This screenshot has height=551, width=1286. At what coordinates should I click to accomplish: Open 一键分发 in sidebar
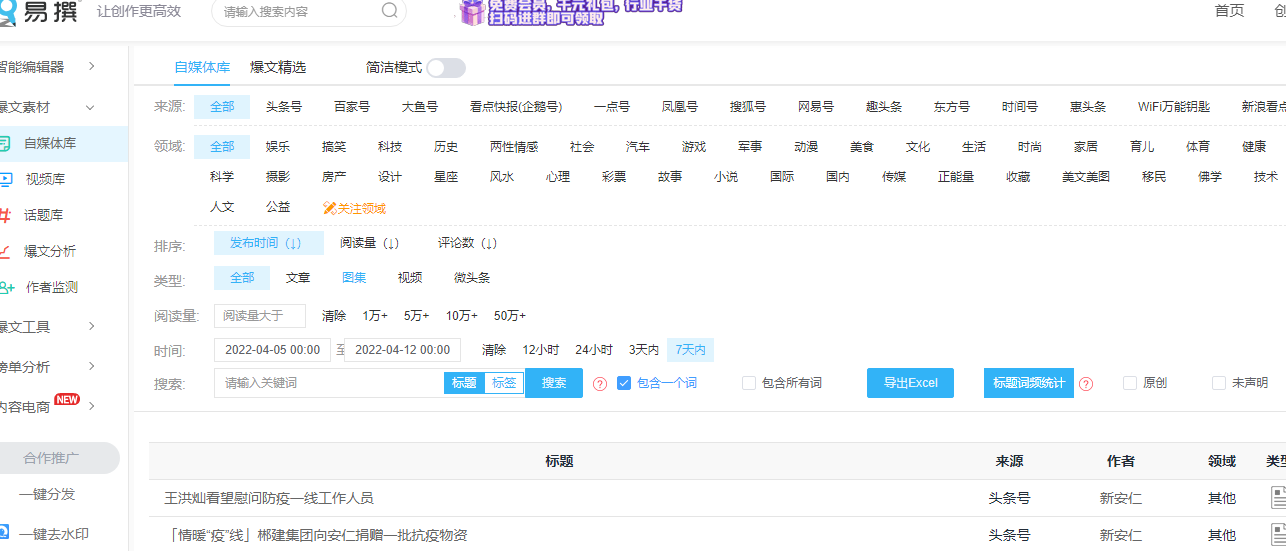coord(47,494)
